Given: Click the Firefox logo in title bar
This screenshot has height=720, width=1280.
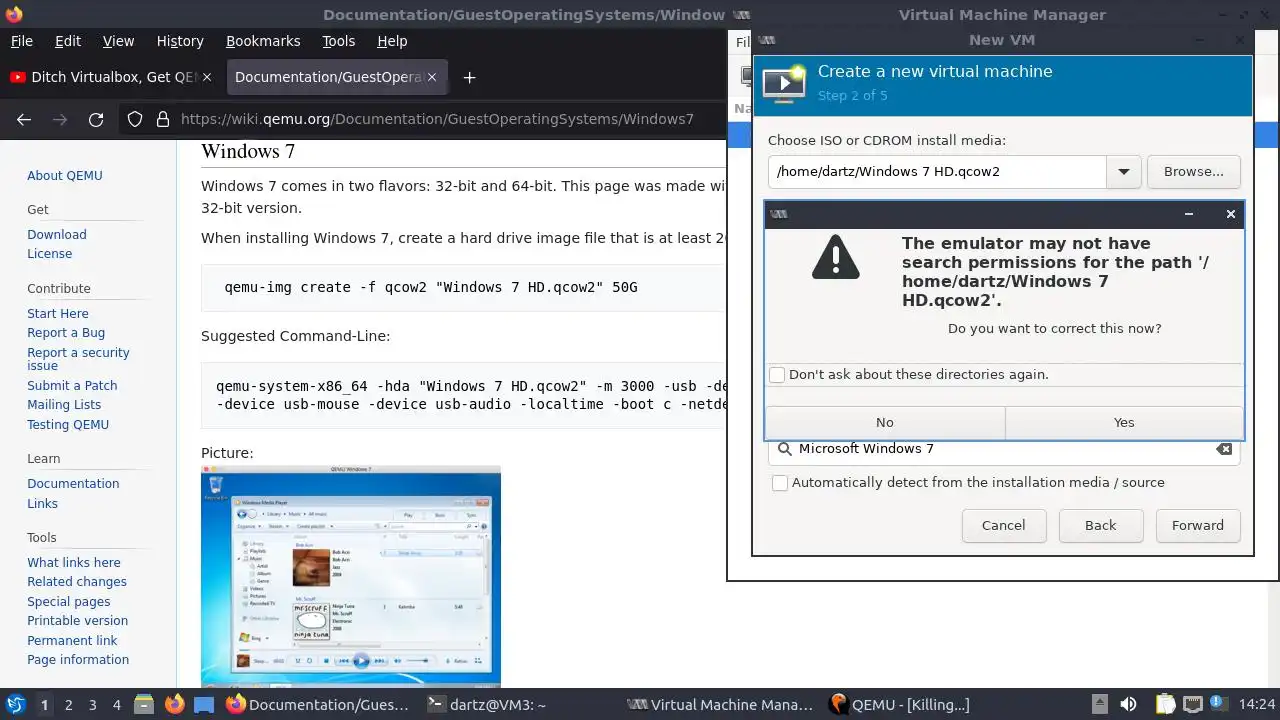Looking at the screenshot, I should 14,14.
